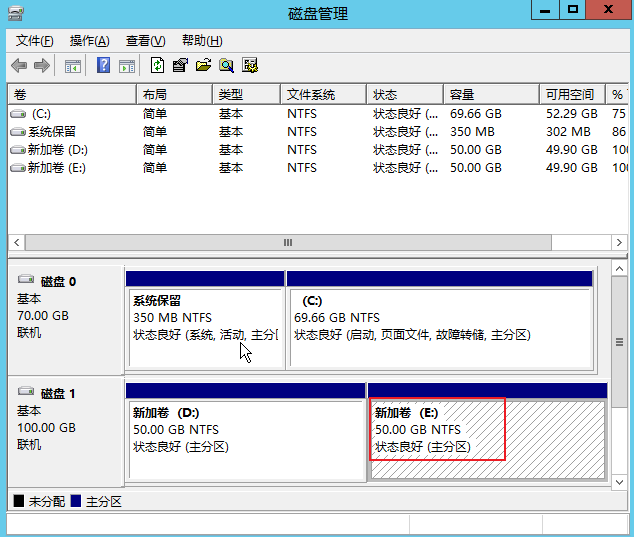
Task: Sort volumes by 文件系统 column header
Action: click(x=310, y=95)
